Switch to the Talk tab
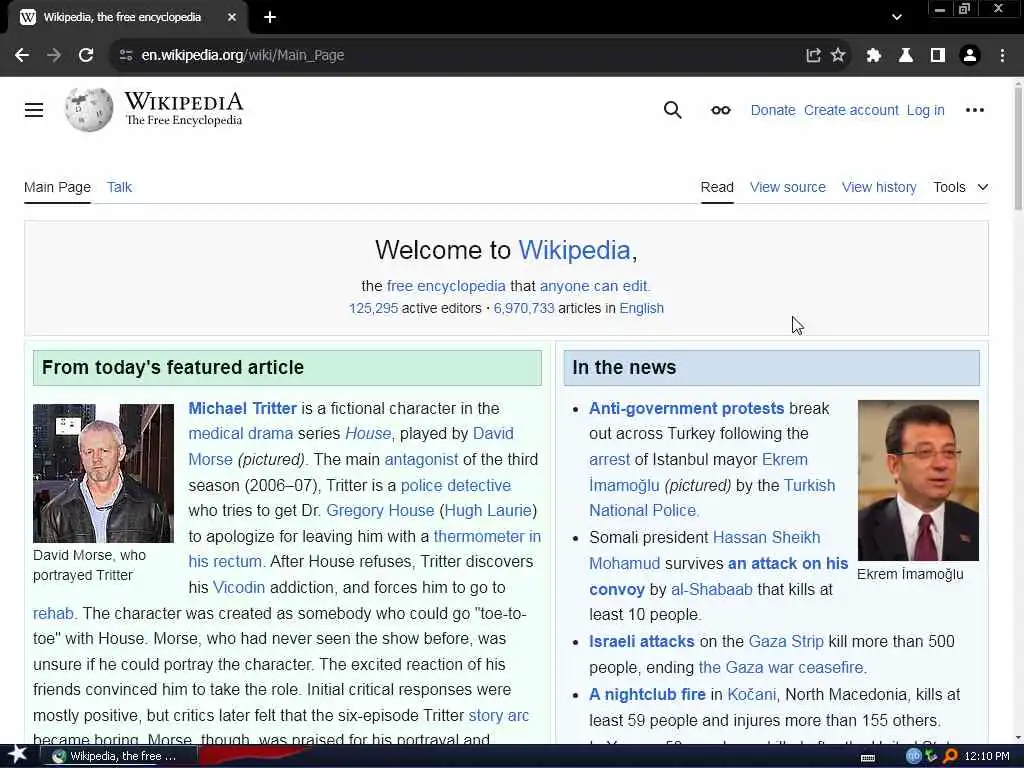This screenshot has height=768, width=1024. [x=120, y=187]
